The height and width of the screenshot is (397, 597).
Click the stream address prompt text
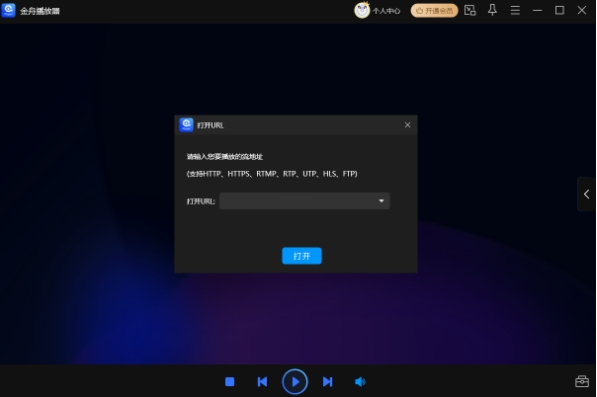[x=225, y=156]
